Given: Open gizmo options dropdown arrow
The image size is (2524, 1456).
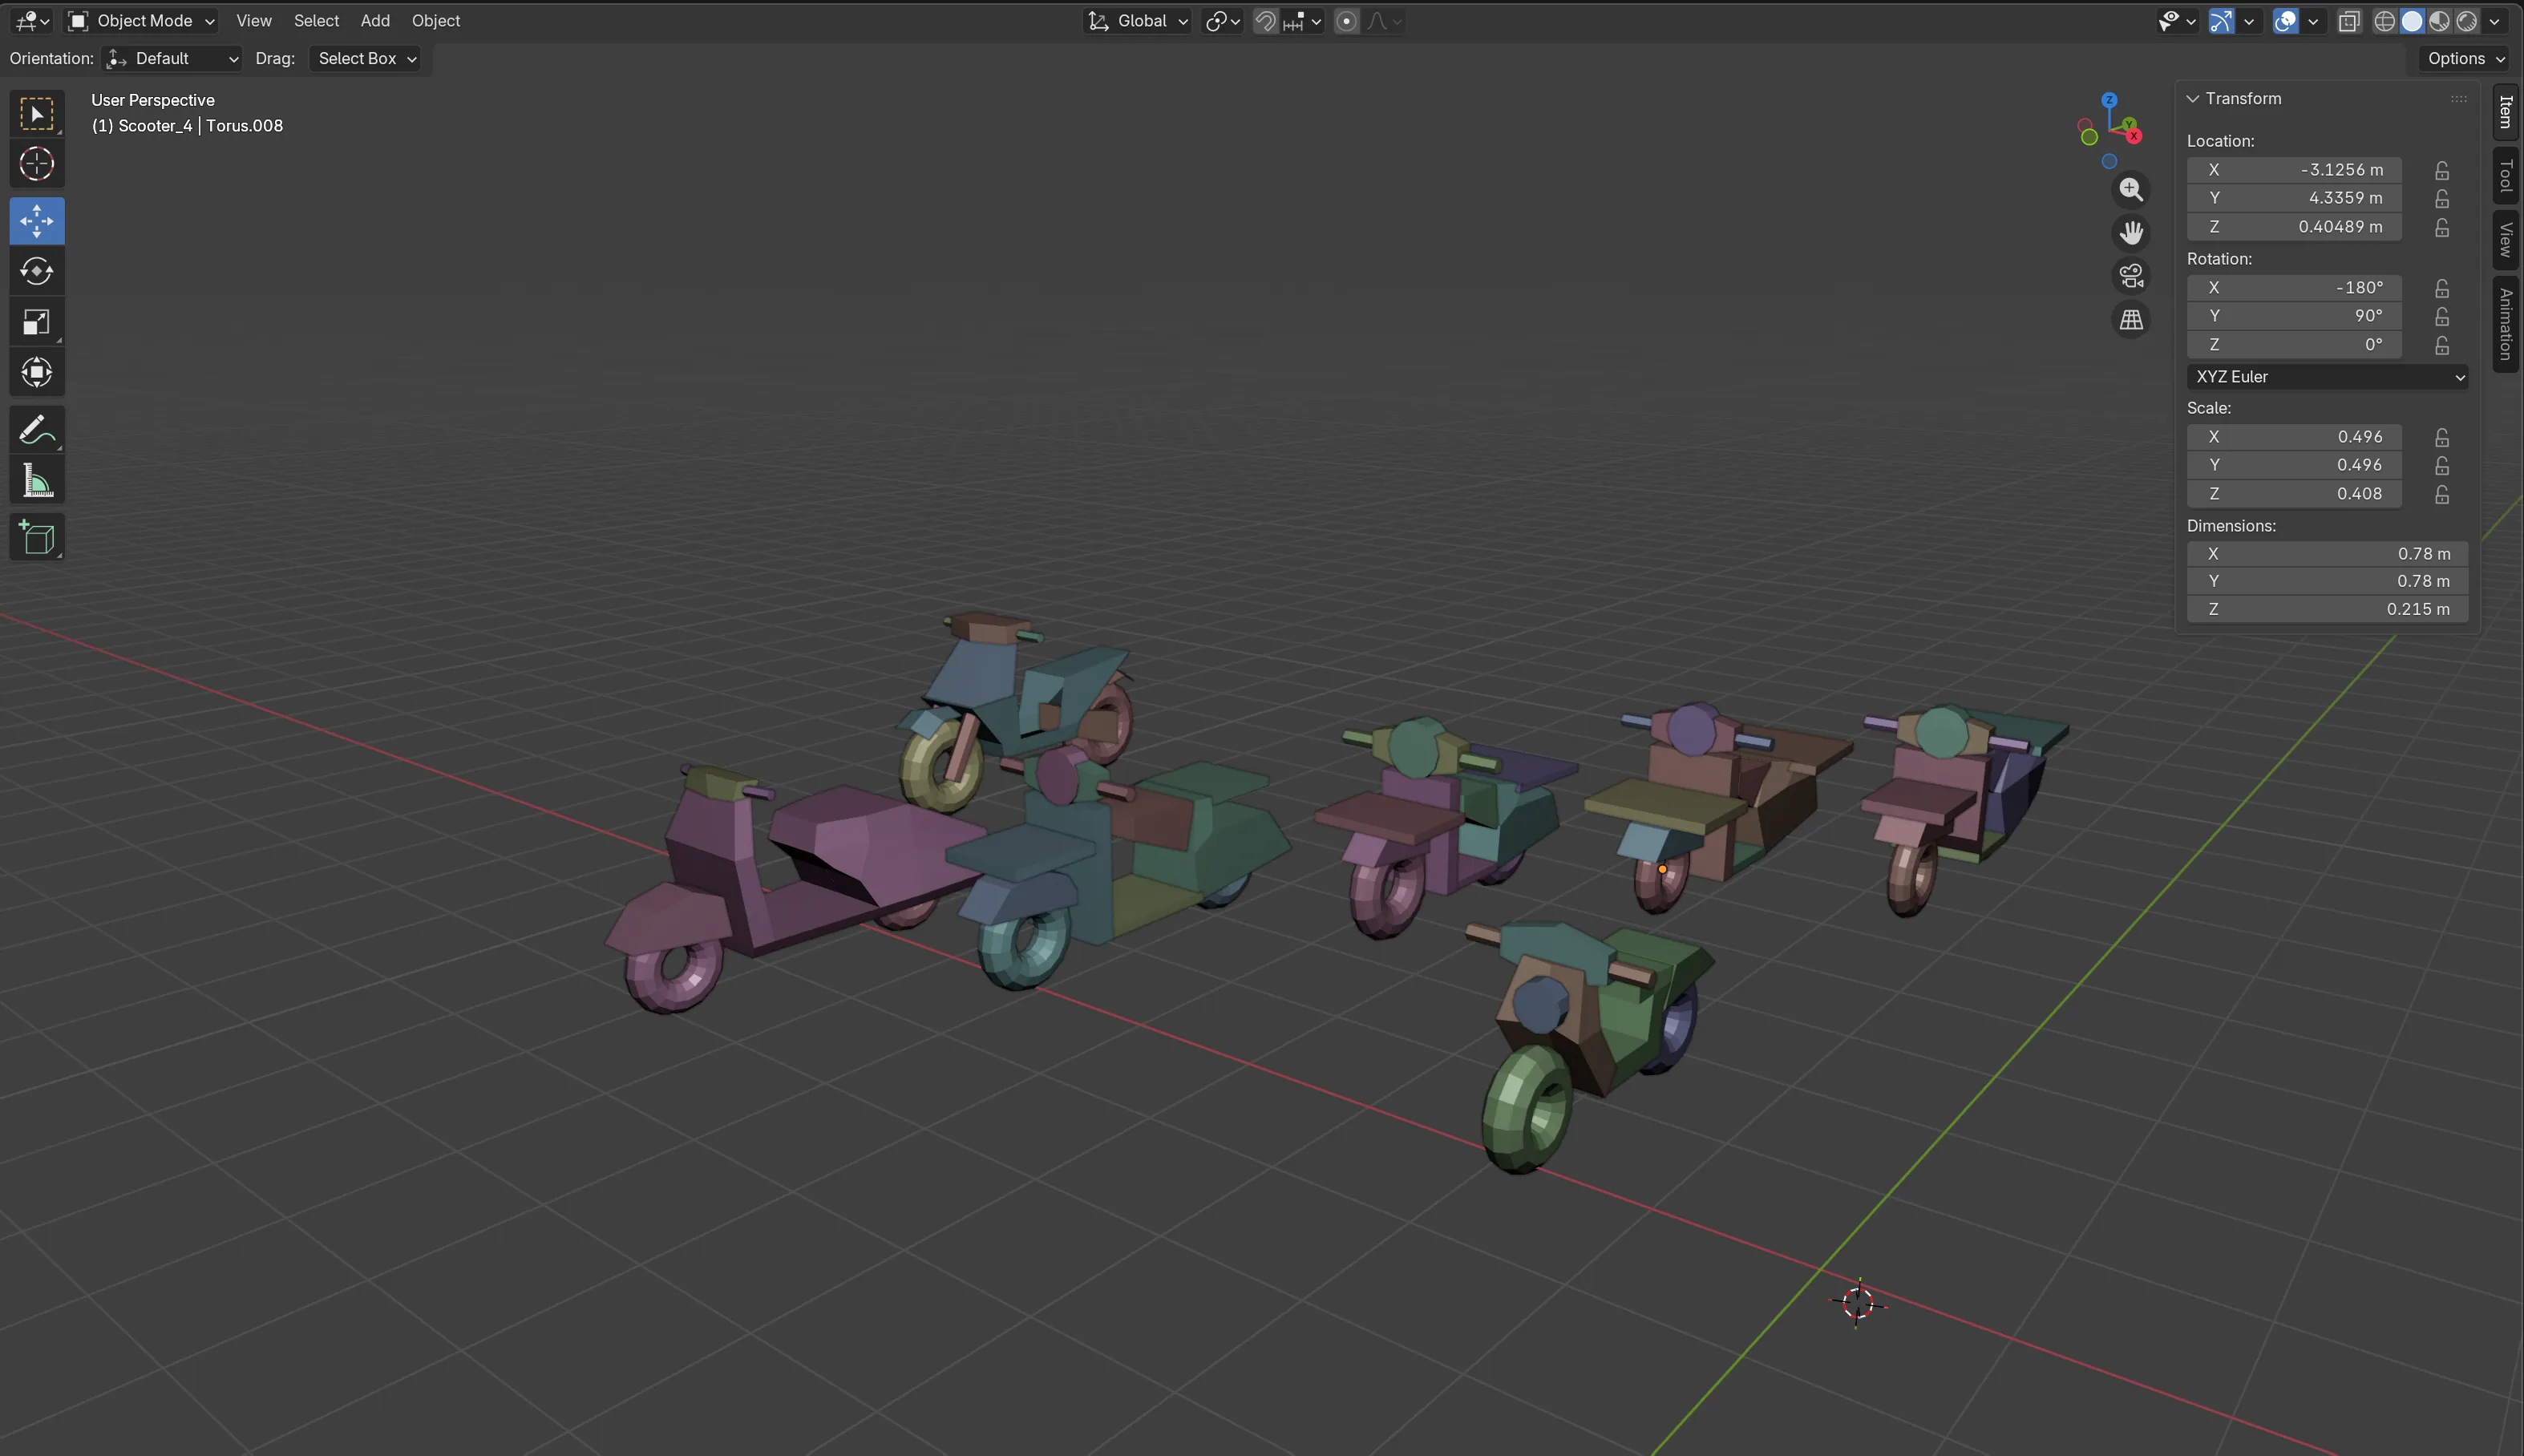Looking at the screenshot, I should tap(2249, 21).
